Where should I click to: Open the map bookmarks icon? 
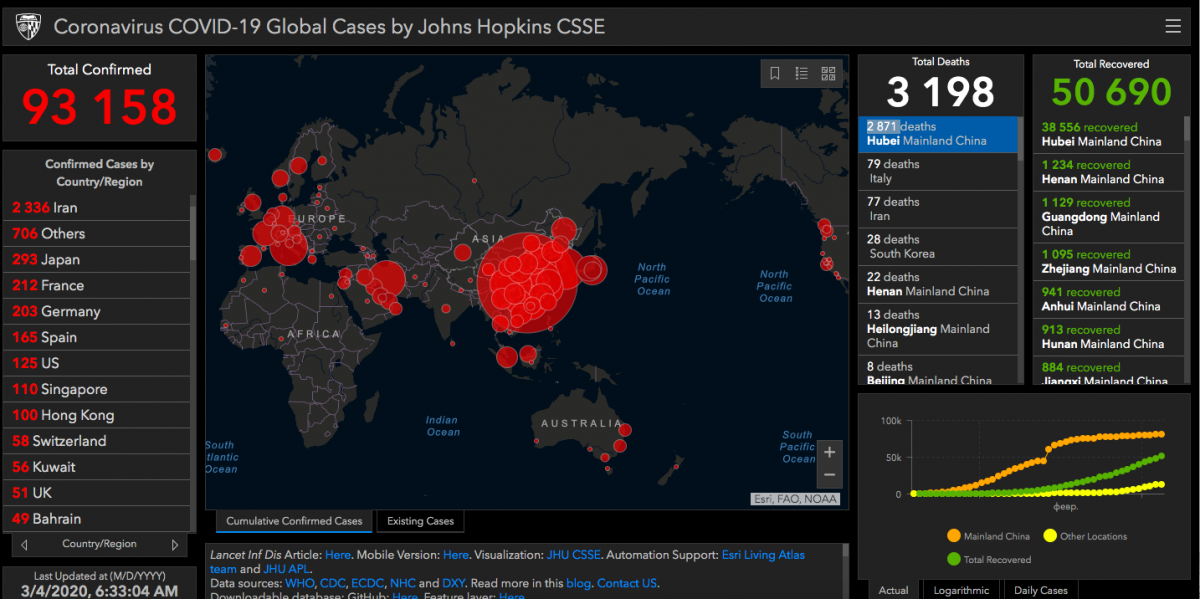775,73
